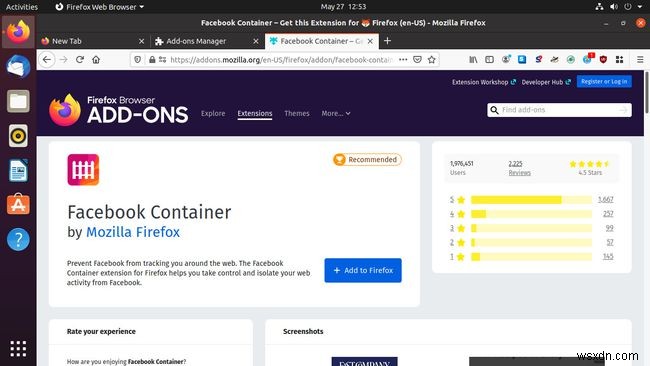
Task: Open page actions three-dot menu
Action: click(x=403, y=60)
